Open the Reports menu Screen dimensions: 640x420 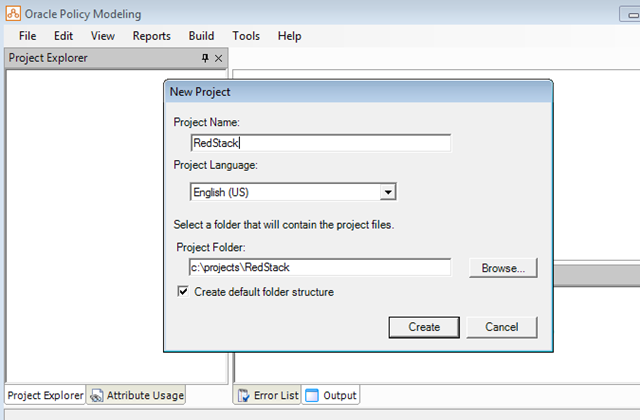click(x=151, y=36)
